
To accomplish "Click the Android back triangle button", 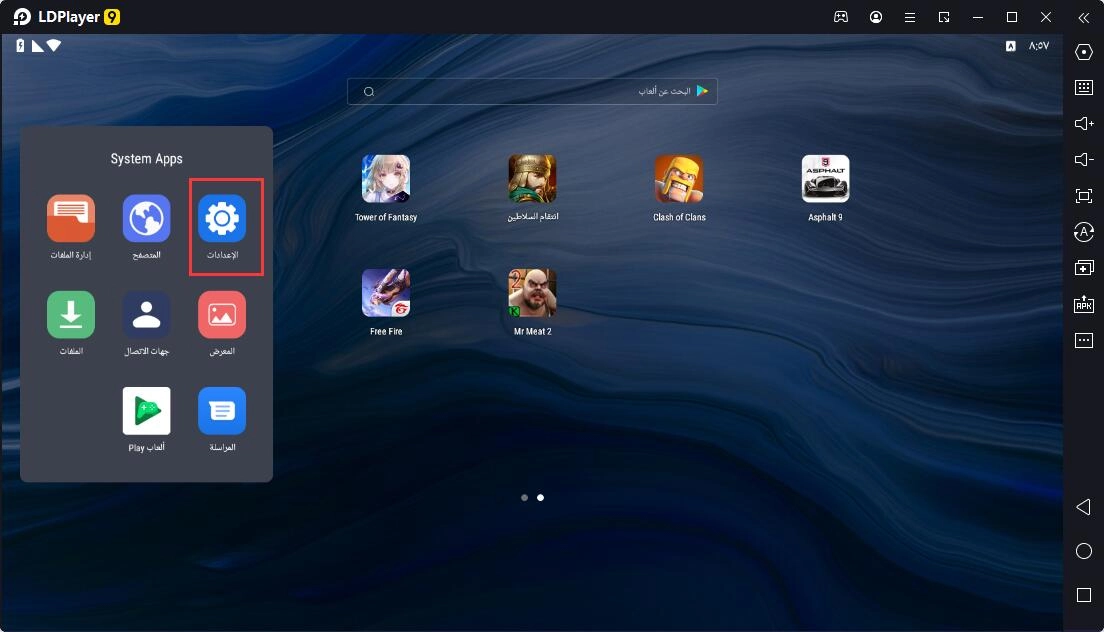I will 1084,507.
